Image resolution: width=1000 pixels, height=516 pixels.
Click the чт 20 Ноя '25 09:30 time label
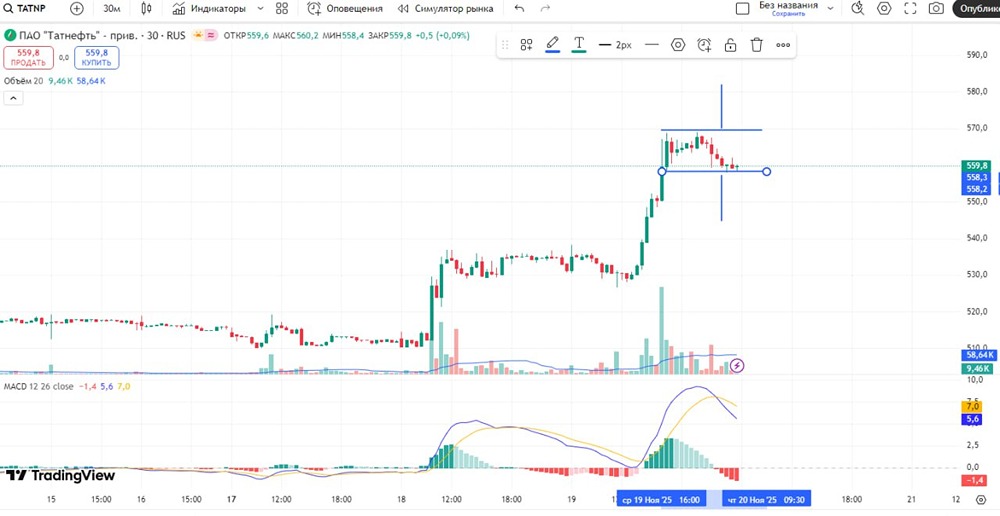[x=766, y=500]
